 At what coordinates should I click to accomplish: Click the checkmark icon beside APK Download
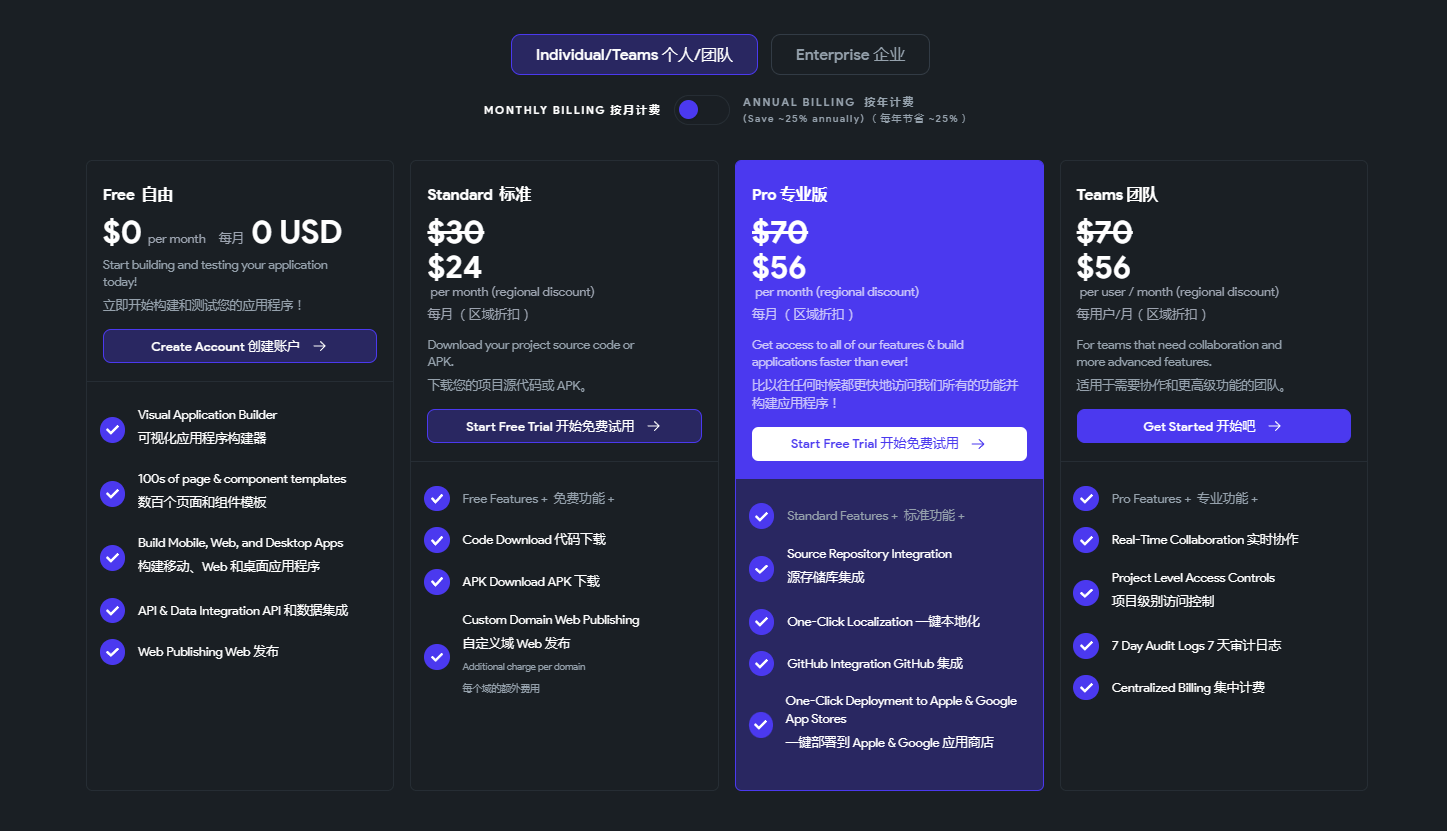(437, 581)
